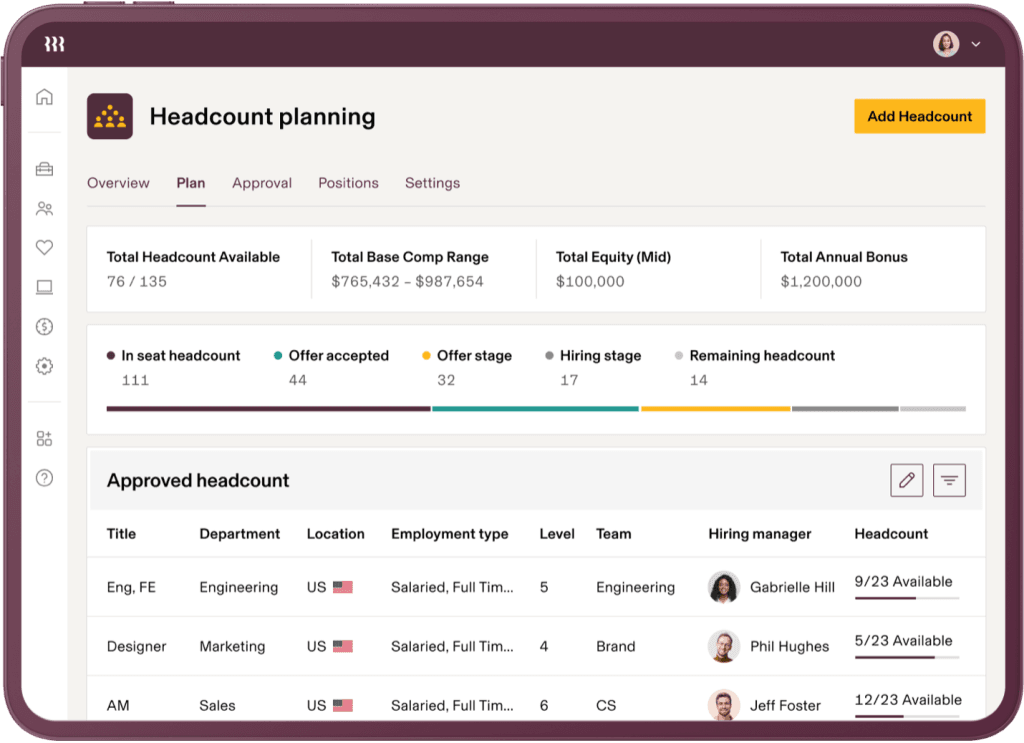Select the briefcase icon in the sidebar
Screen dimensions: 1024x743
tap(44, 168)
